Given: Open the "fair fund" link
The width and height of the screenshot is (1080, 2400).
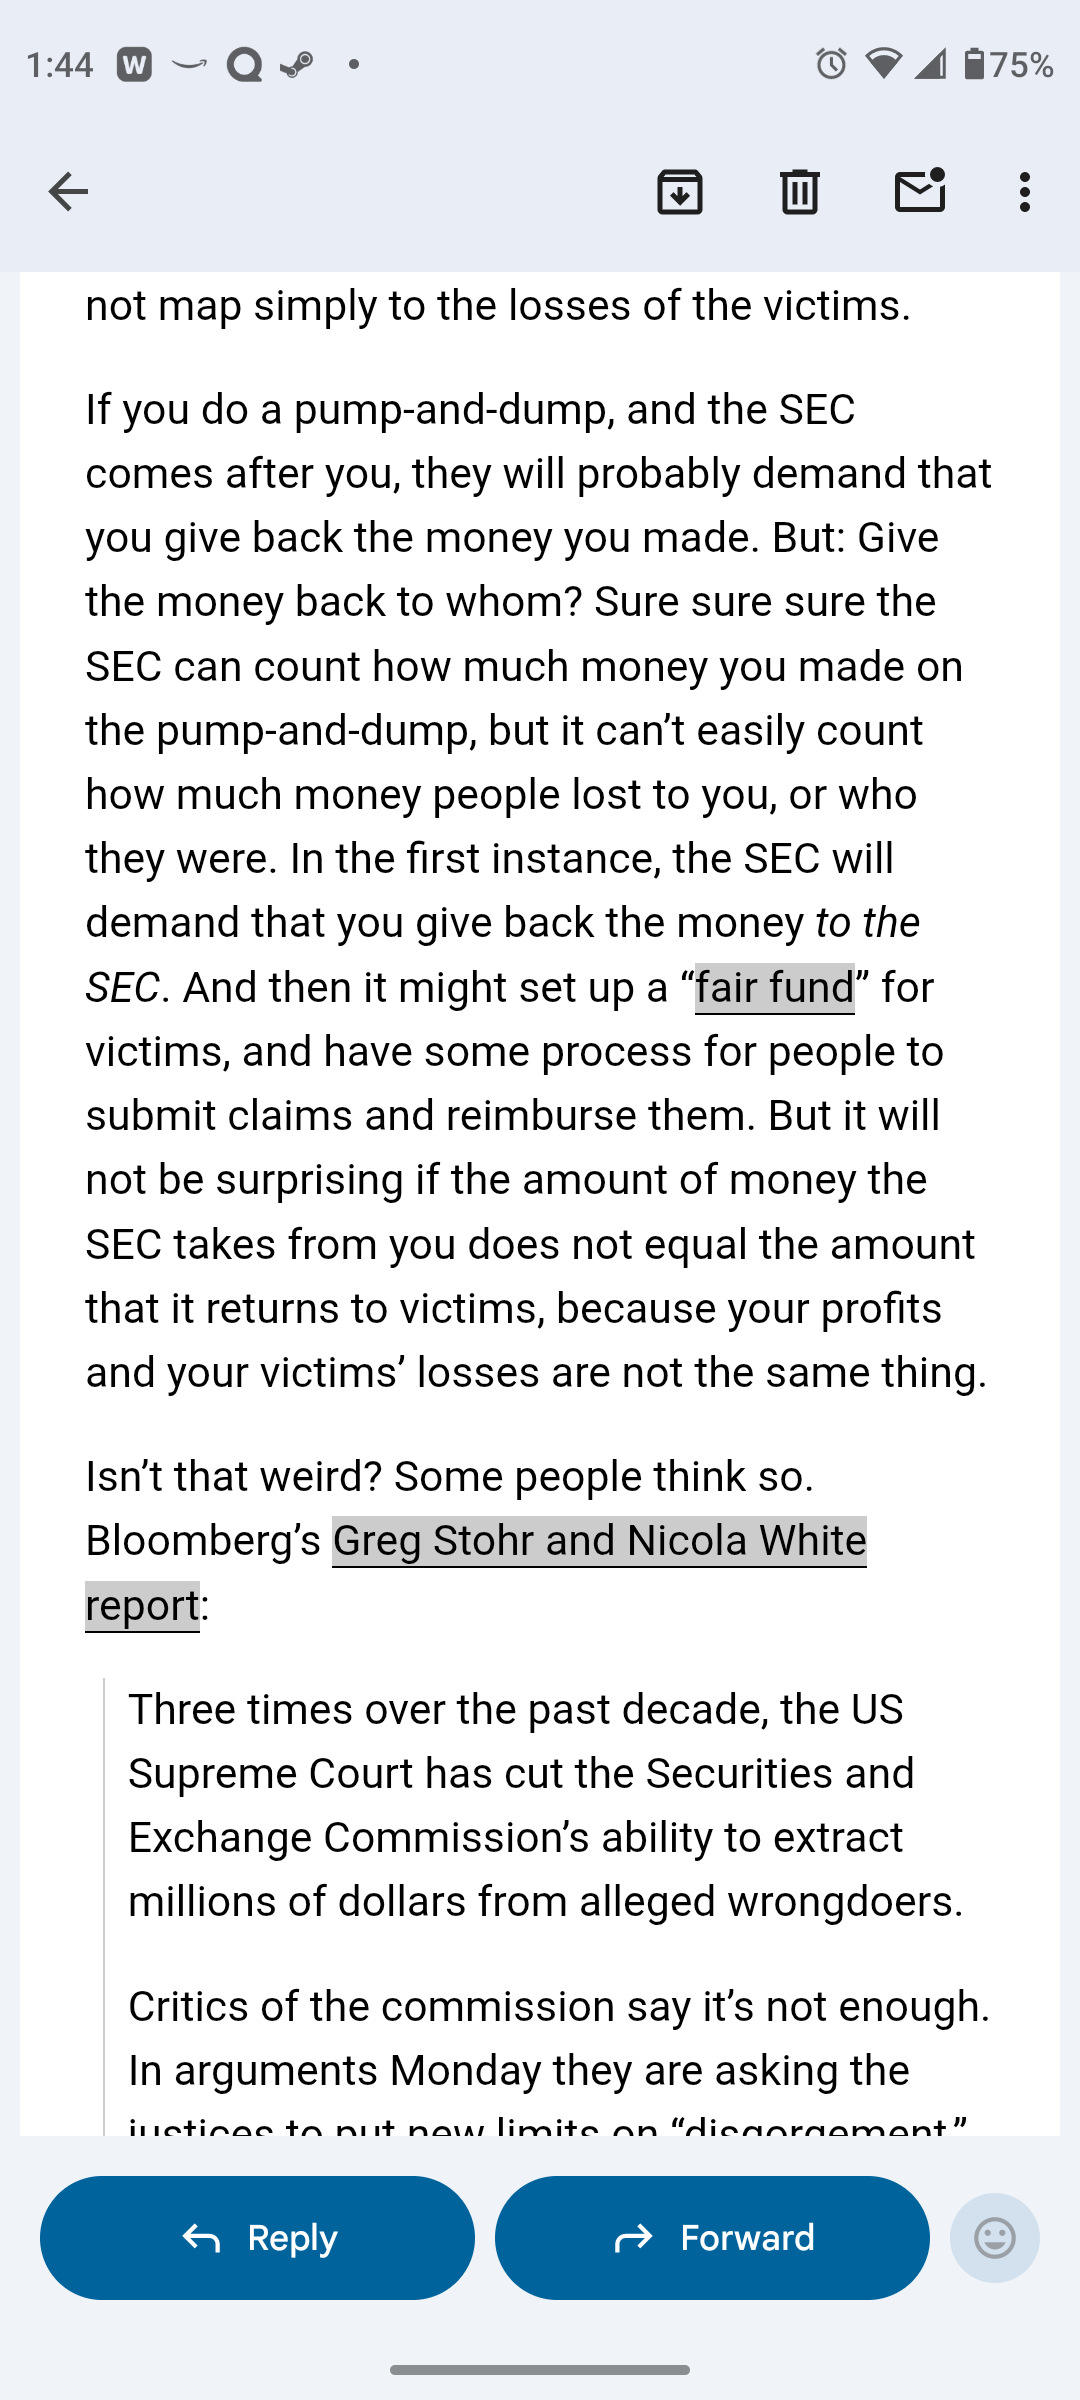Looking at the screenshot, I should [x=775, y=988].
